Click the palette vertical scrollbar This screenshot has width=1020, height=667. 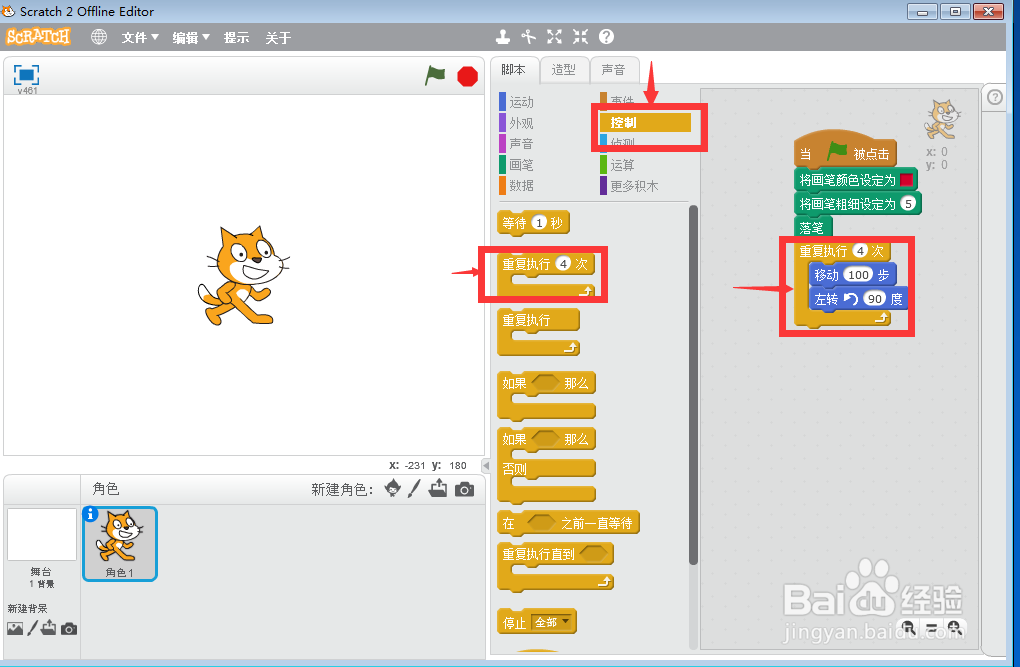(x=693, y=385)
